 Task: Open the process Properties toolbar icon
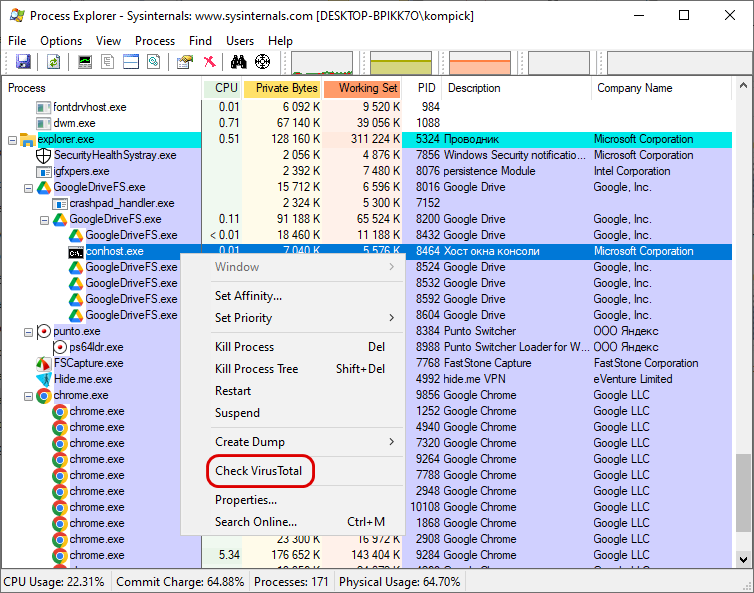(x=185, y=62)
